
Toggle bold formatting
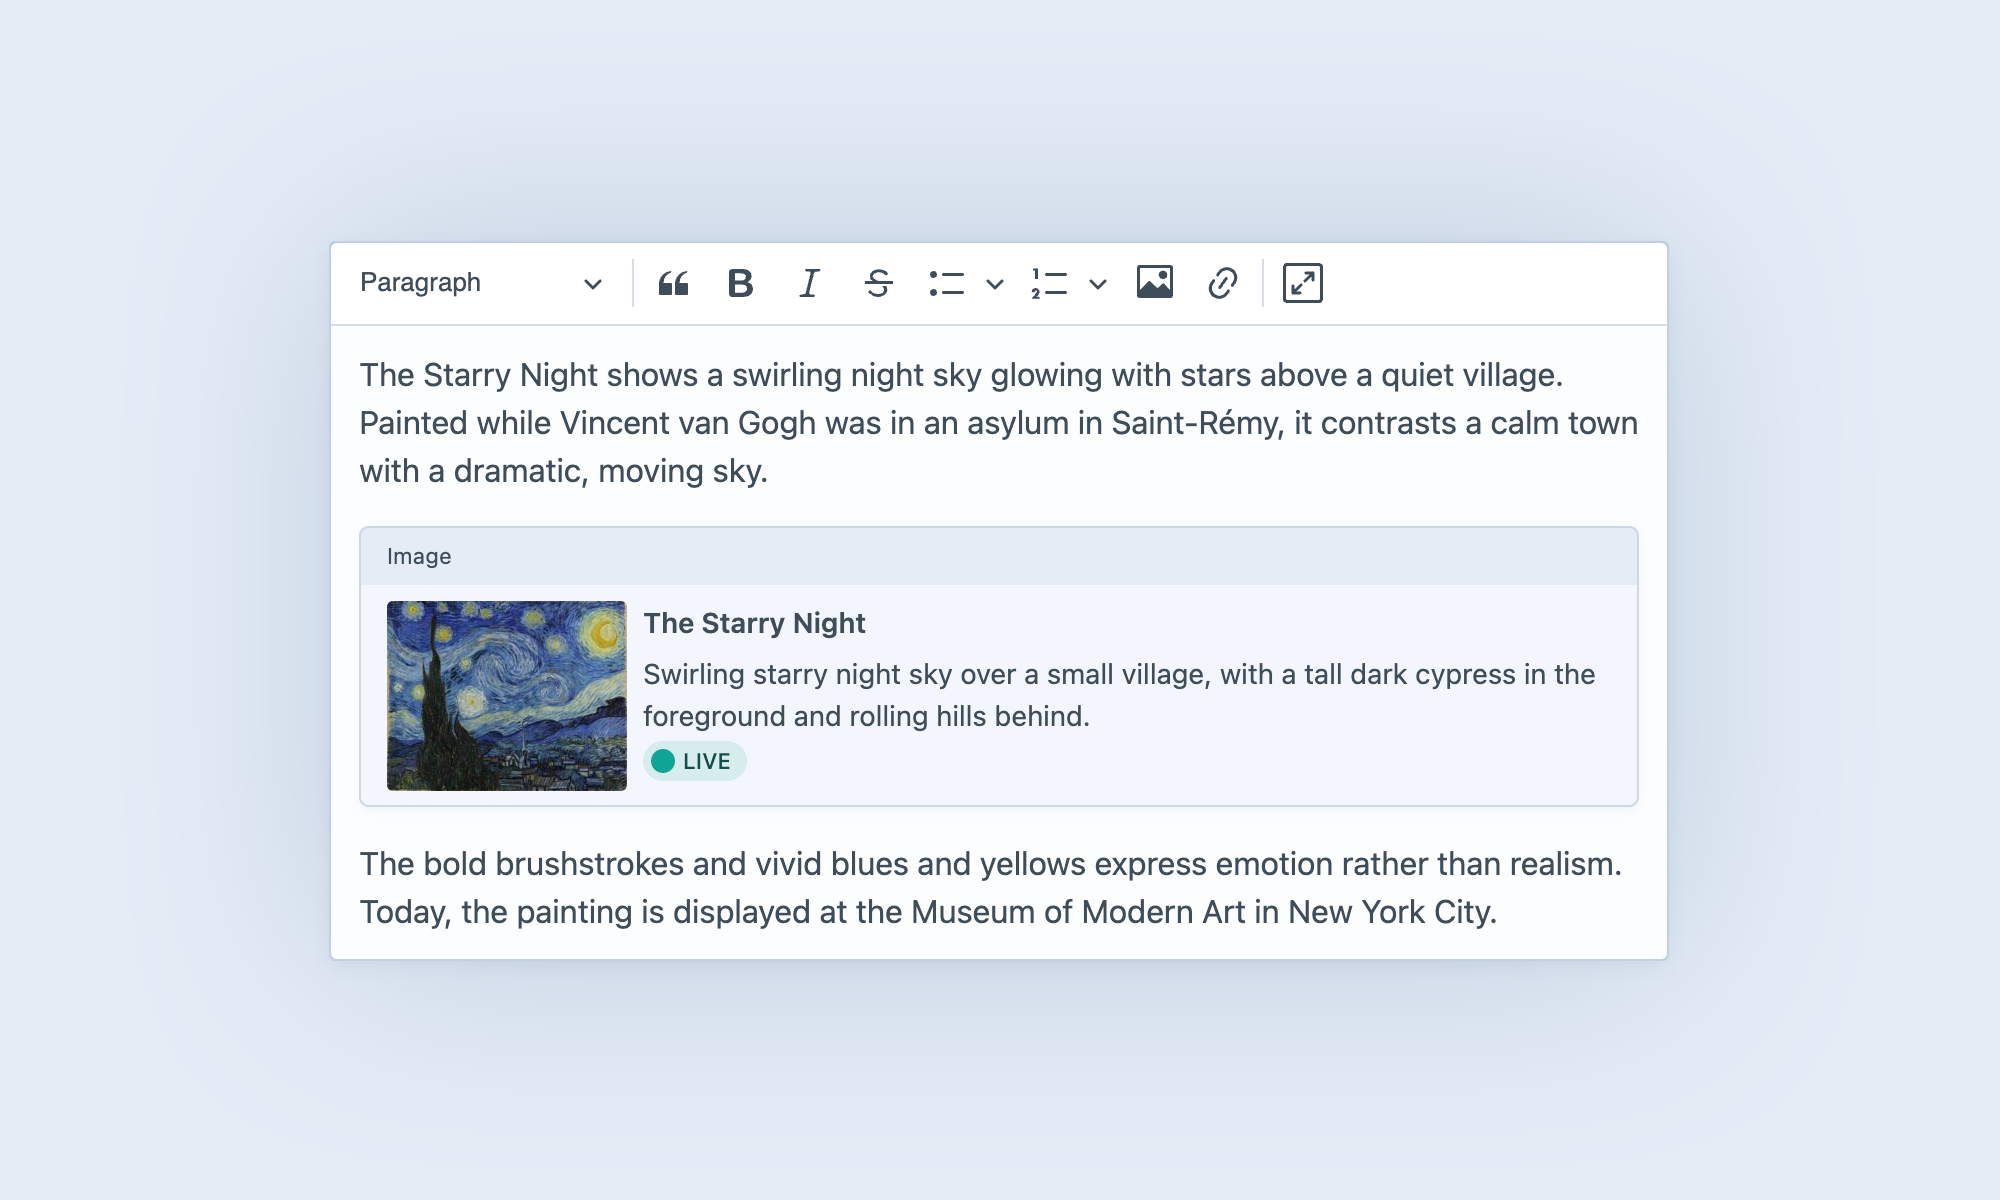tap(740, 284)
